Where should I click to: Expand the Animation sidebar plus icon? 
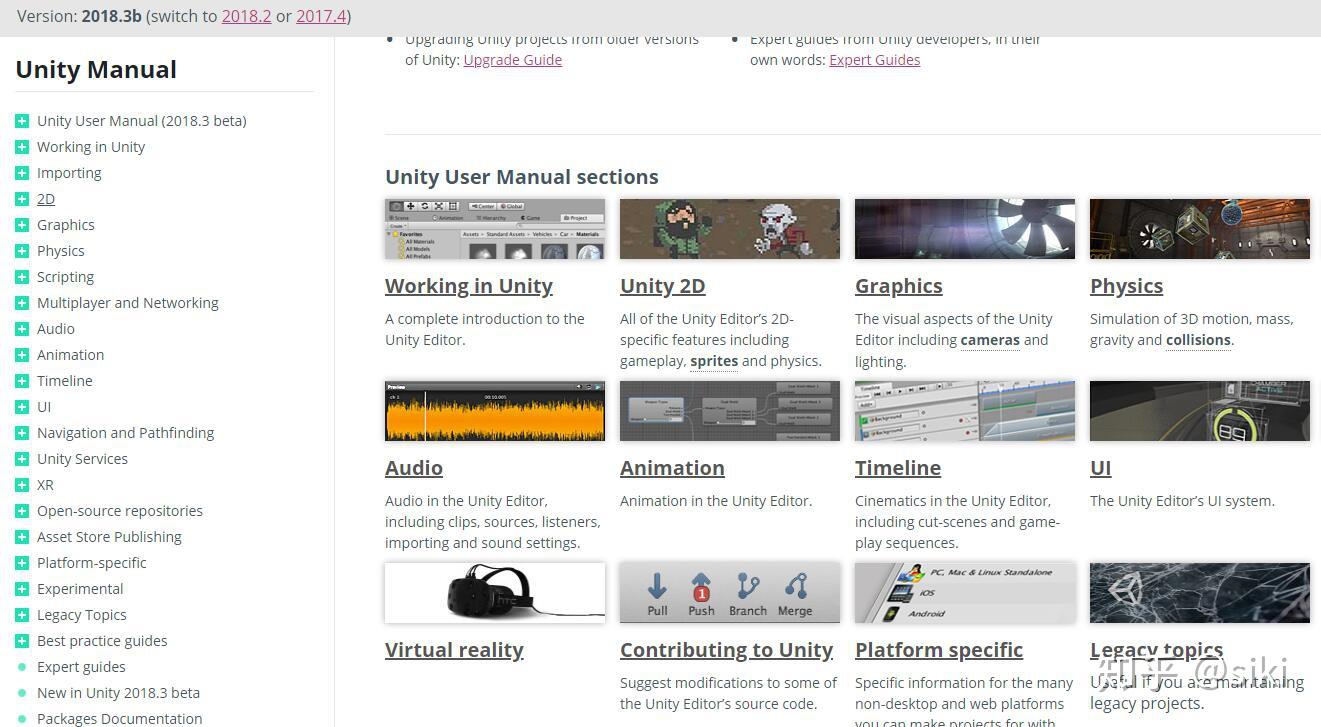tap(22, 355)
